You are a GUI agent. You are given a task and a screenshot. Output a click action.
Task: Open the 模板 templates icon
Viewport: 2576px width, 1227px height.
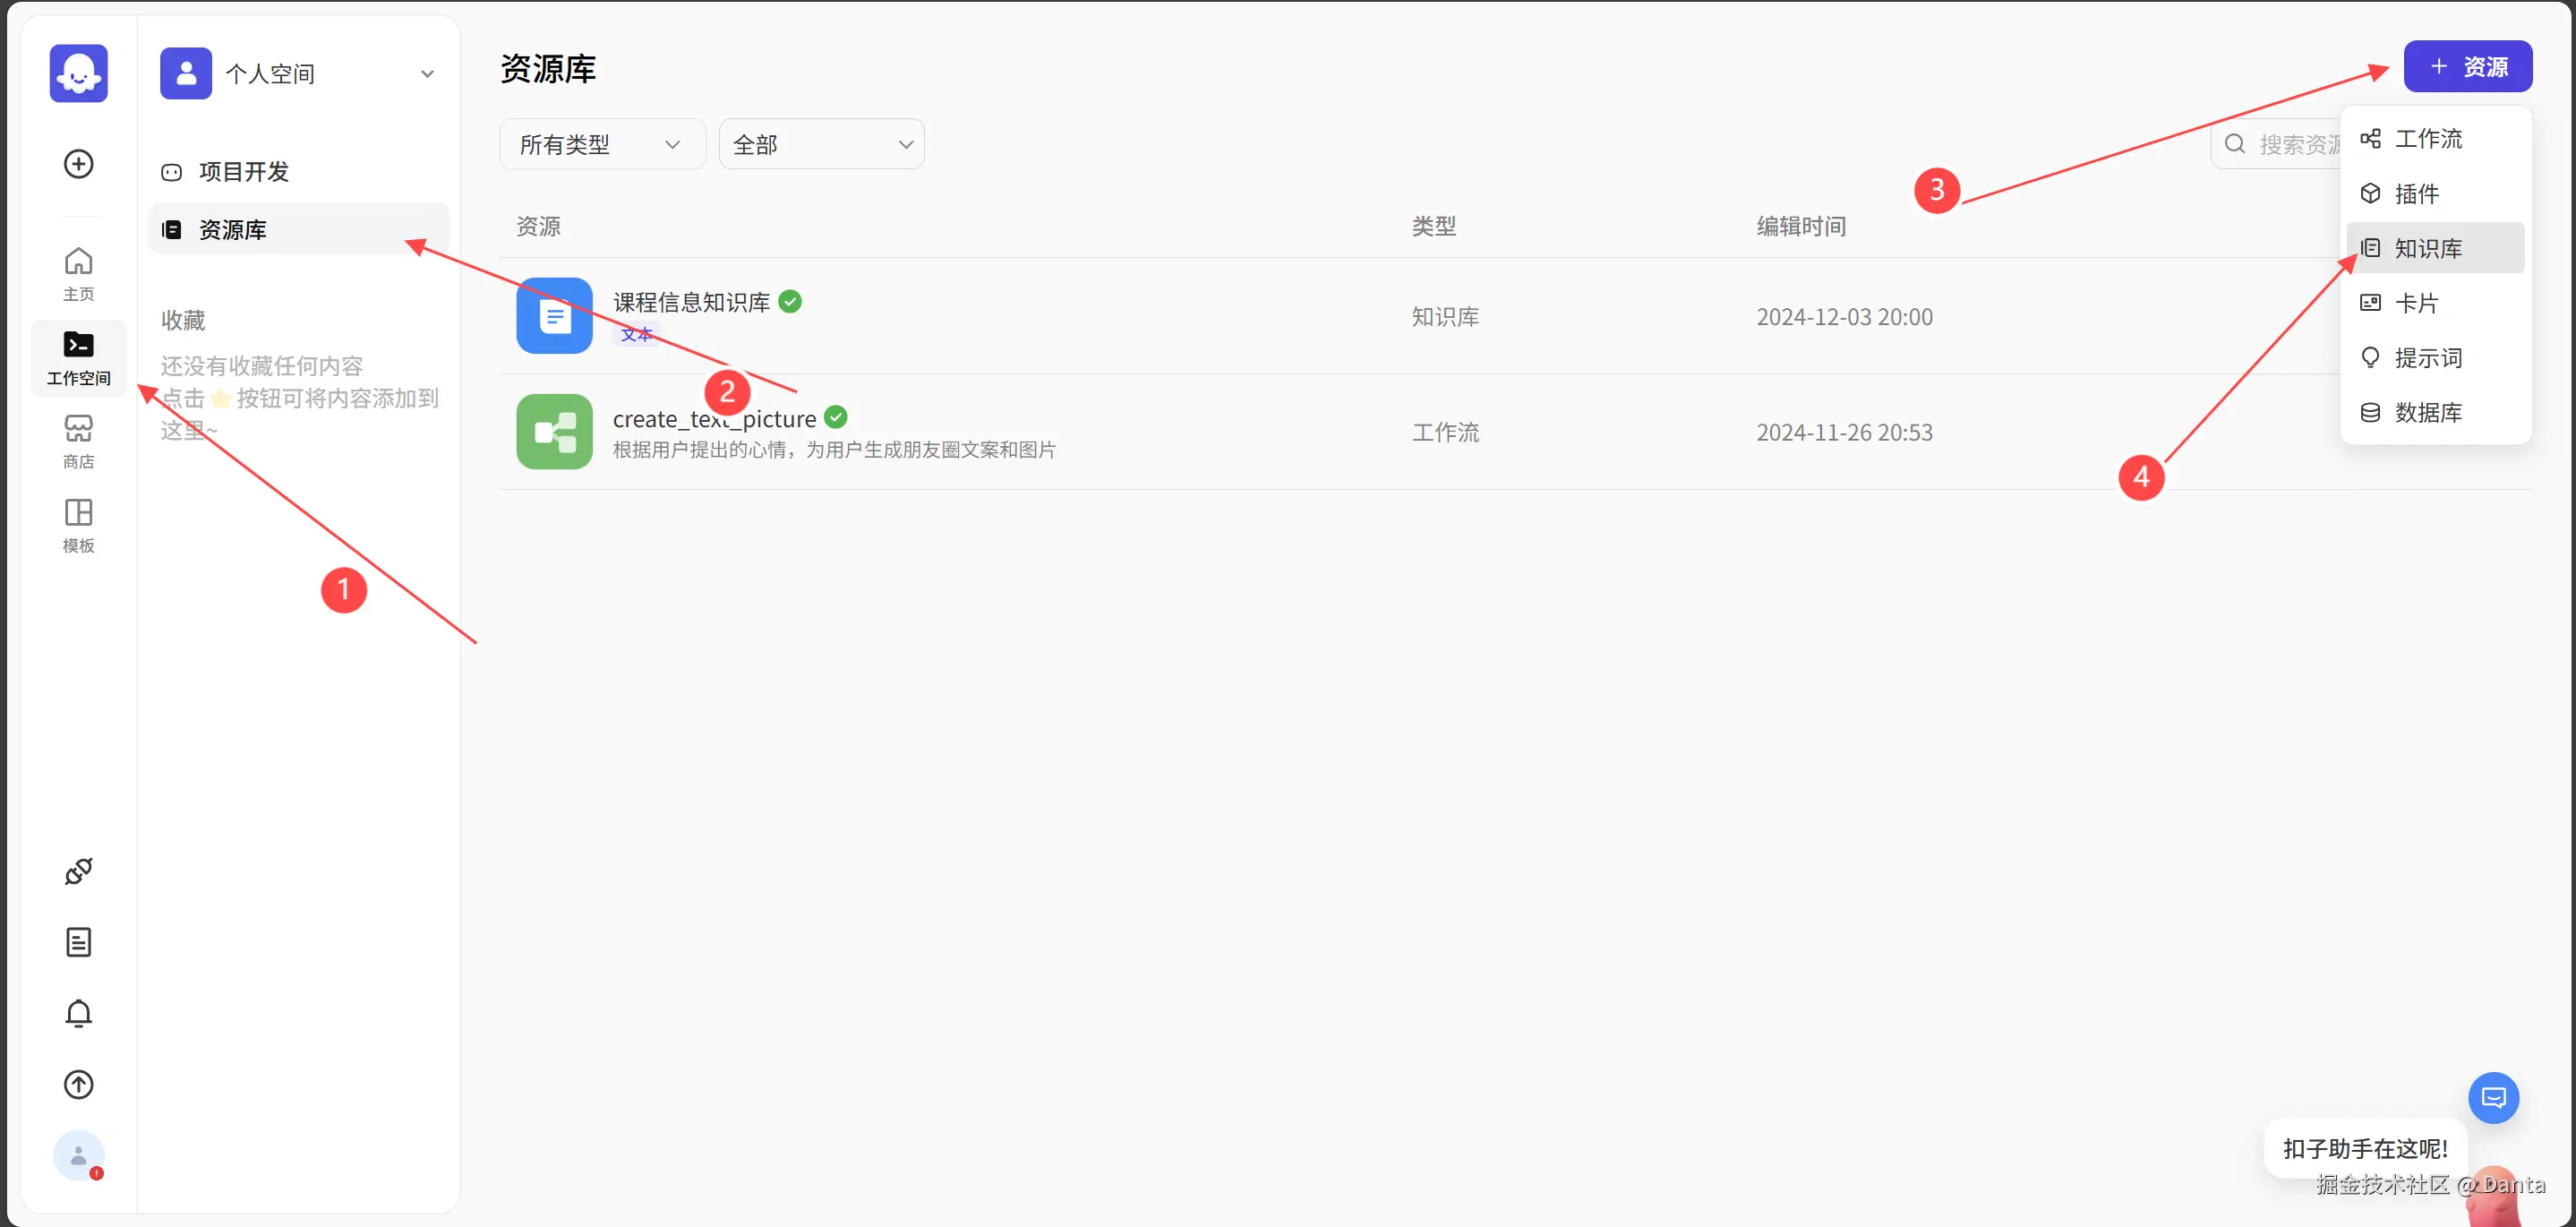pos(78,524)
